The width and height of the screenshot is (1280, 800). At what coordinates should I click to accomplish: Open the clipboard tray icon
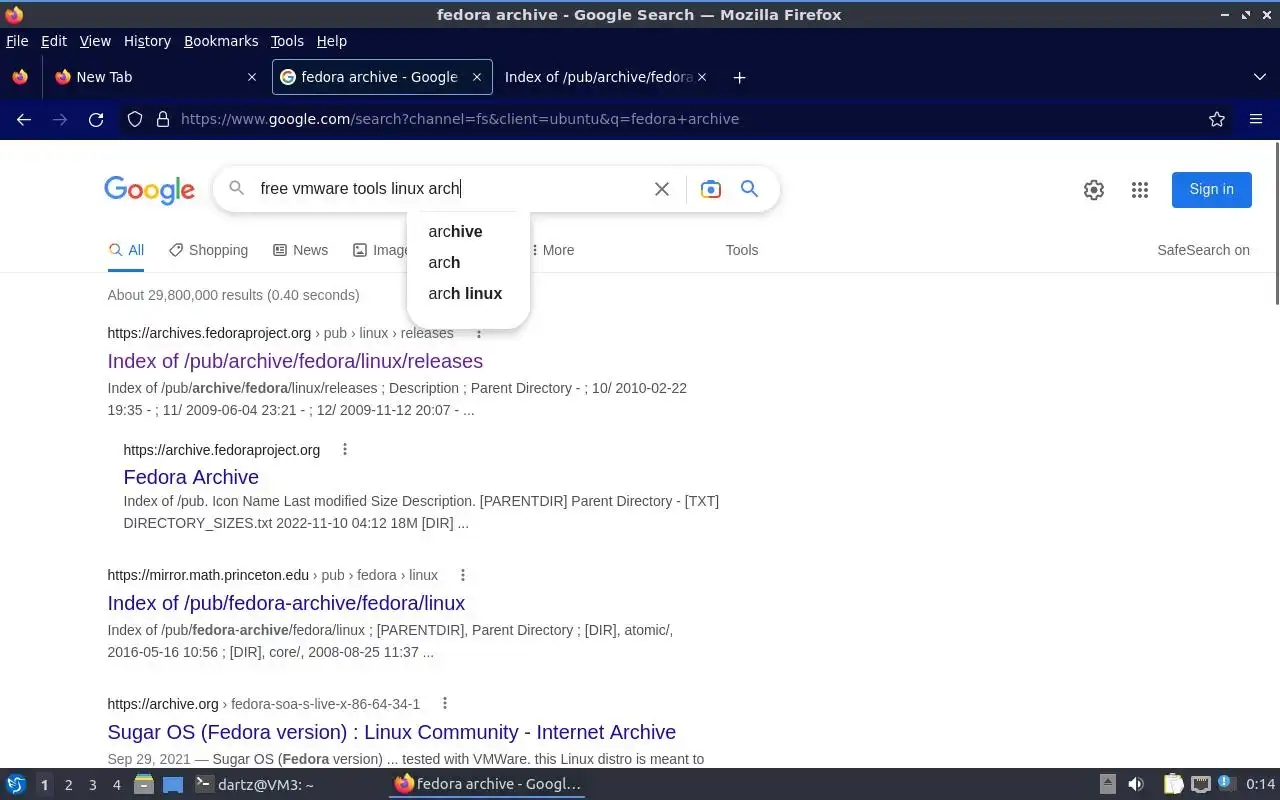pyautogui.click(x=1173, y=785)
